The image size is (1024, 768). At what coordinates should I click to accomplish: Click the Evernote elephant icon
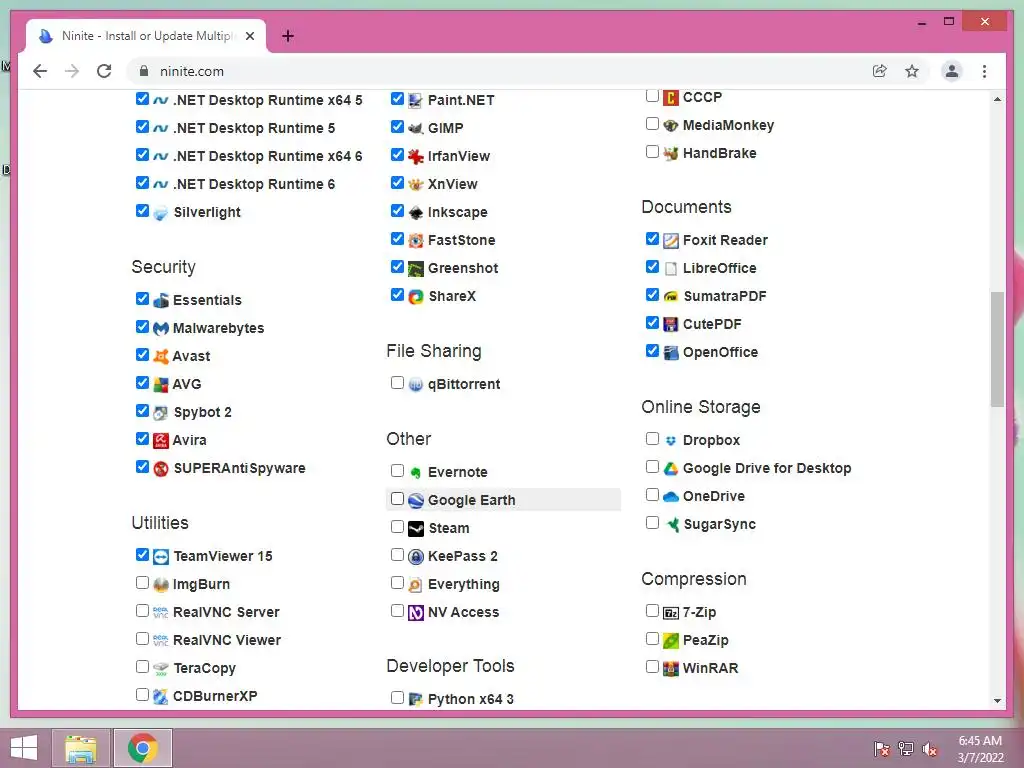point(415,473)
